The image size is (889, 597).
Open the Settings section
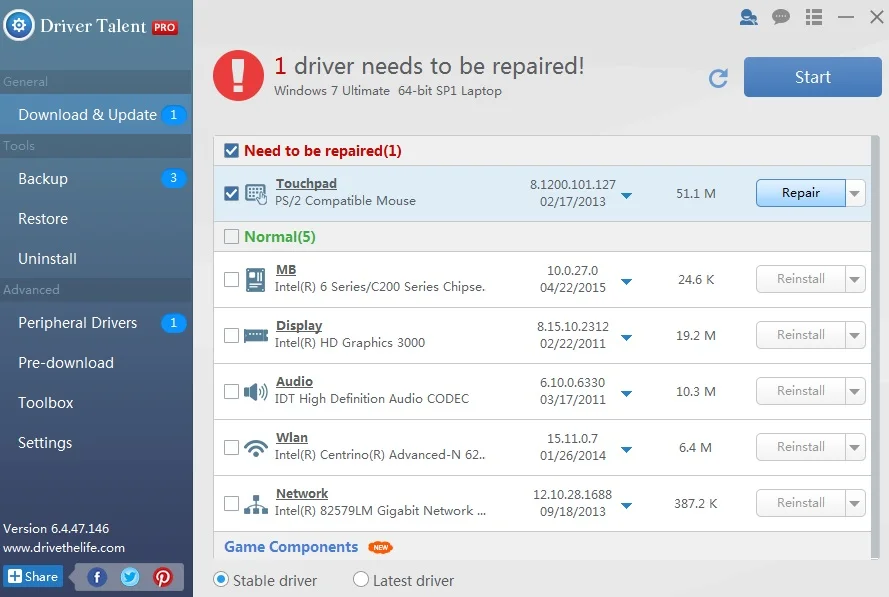coord(96,443)
